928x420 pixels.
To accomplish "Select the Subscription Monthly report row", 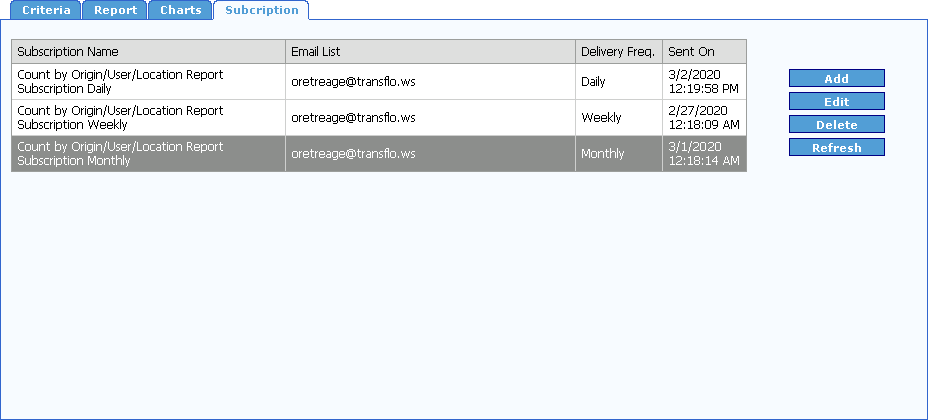I will pos(148,154).
